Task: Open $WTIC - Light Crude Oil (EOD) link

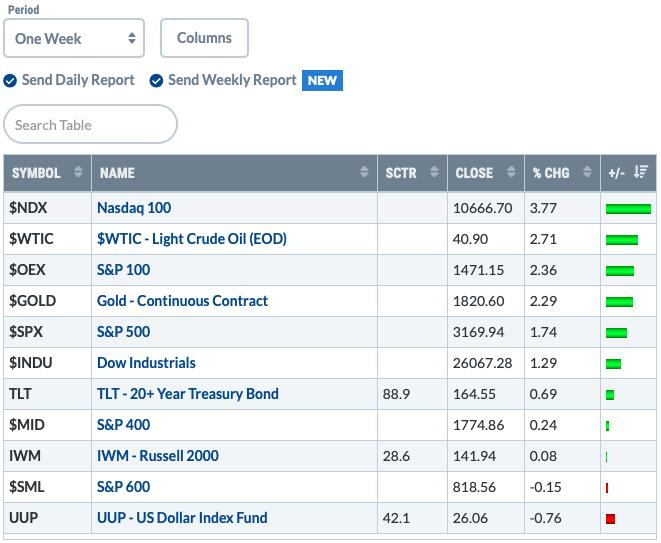Action: tap(192, 239)
